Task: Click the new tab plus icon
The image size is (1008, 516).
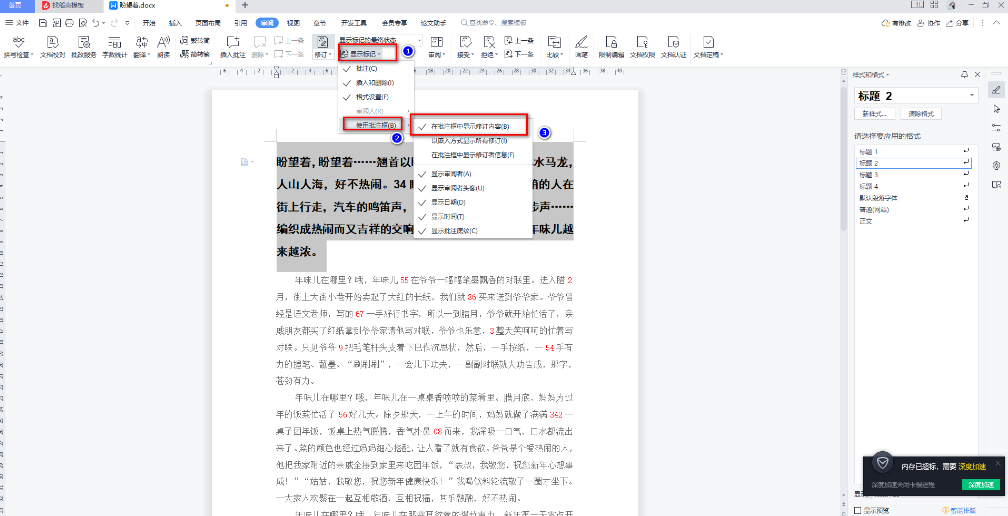Action: point(245,5)
